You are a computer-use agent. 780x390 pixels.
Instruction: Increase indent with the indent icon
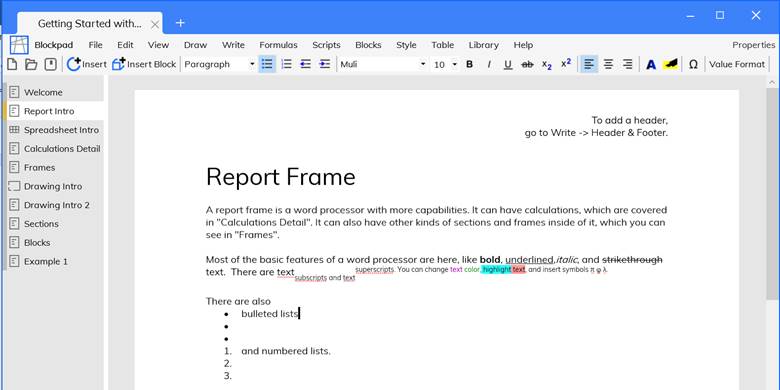tap(324, 64)
